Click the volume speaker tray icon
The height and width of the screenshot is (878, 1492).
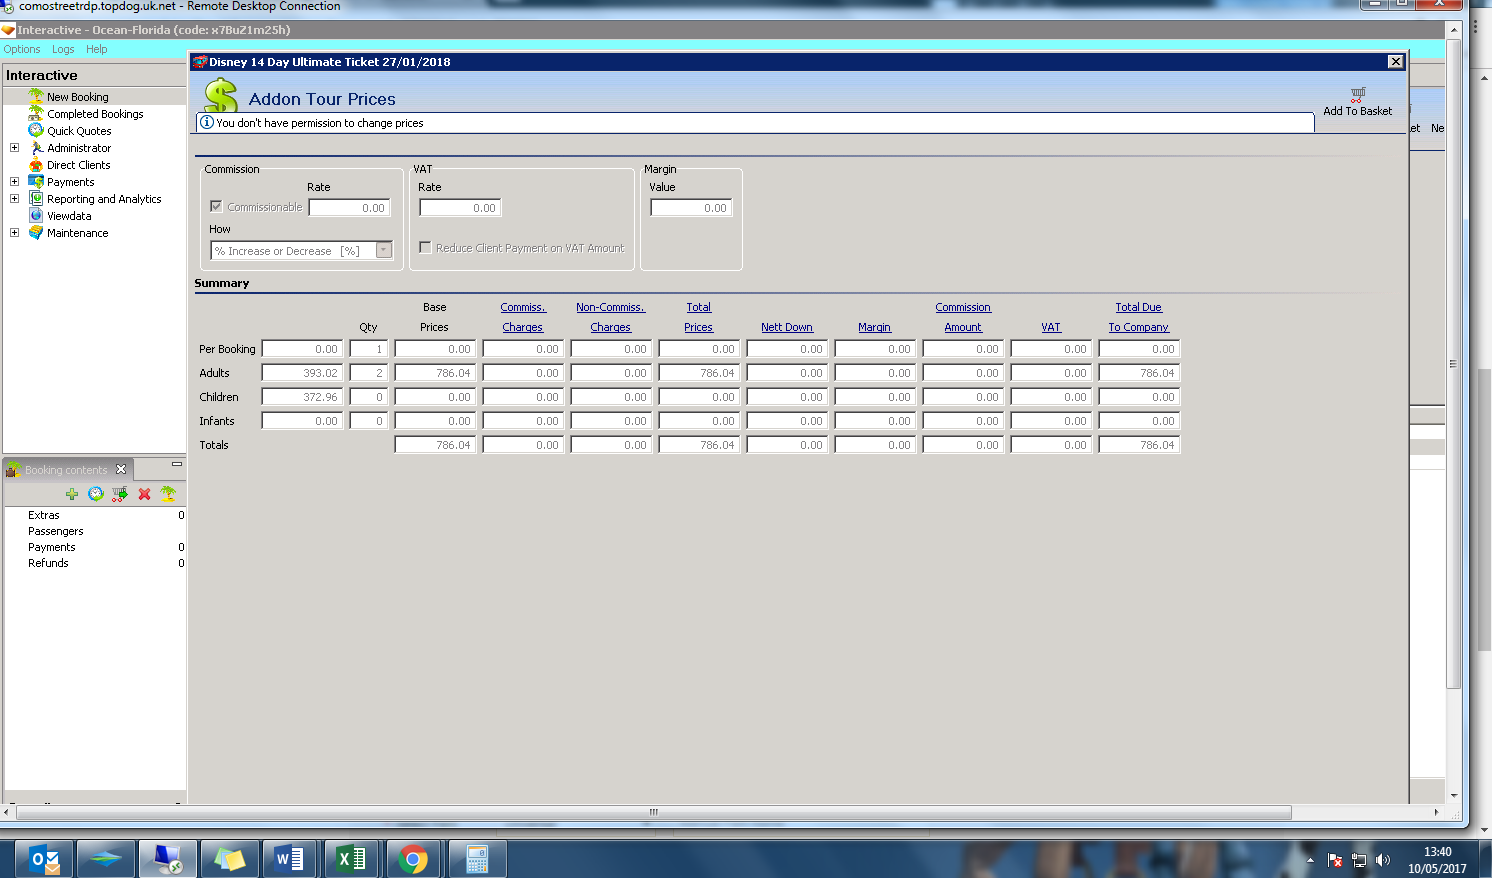[x=1383, y=860]
